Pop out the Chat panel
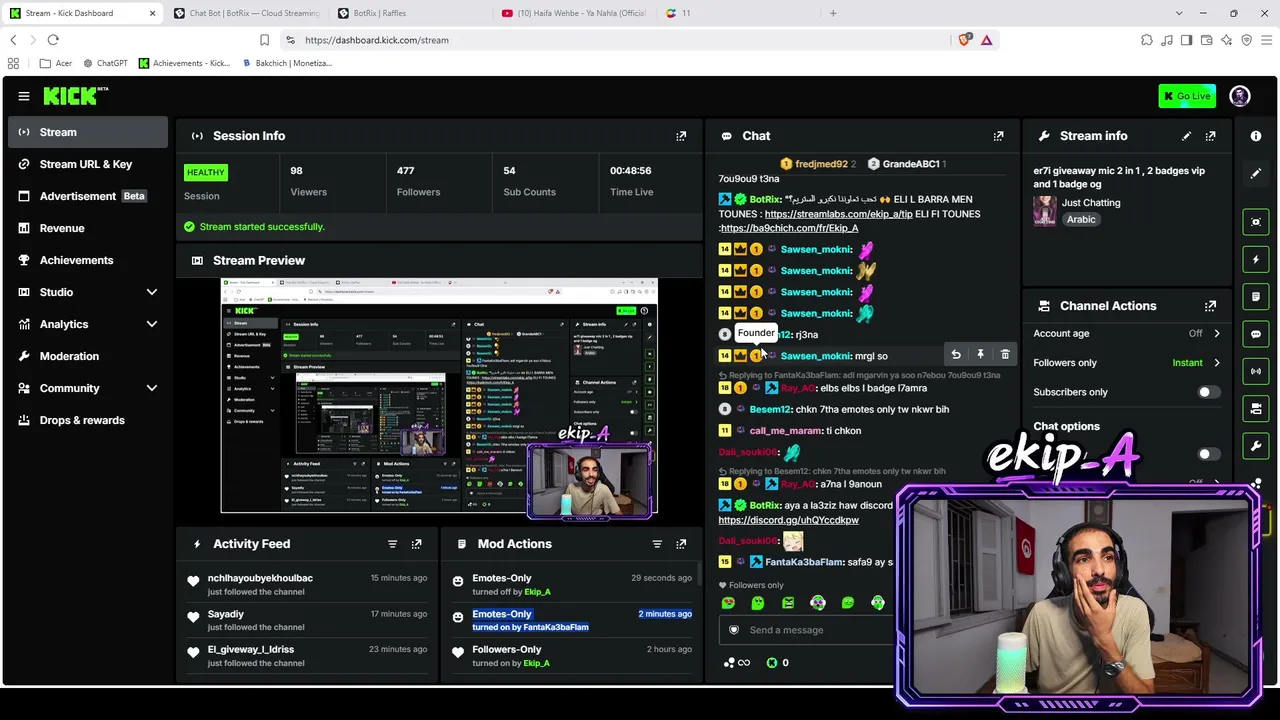The width and height of the screenshot is (1280, 720). (998, 136)
